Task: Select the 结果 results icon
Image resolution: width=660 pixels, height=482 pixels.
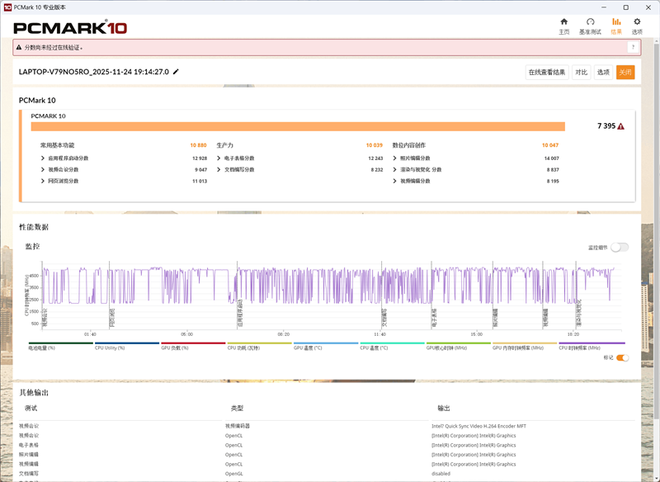Action: (616, 25)
